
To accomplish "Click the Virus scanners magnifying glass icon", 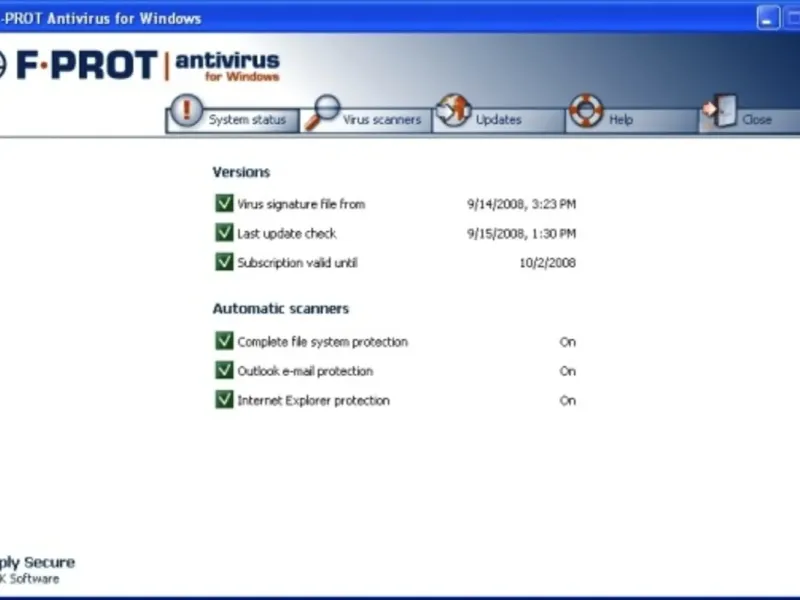I will pyautogui.click(x=322, y=113).
